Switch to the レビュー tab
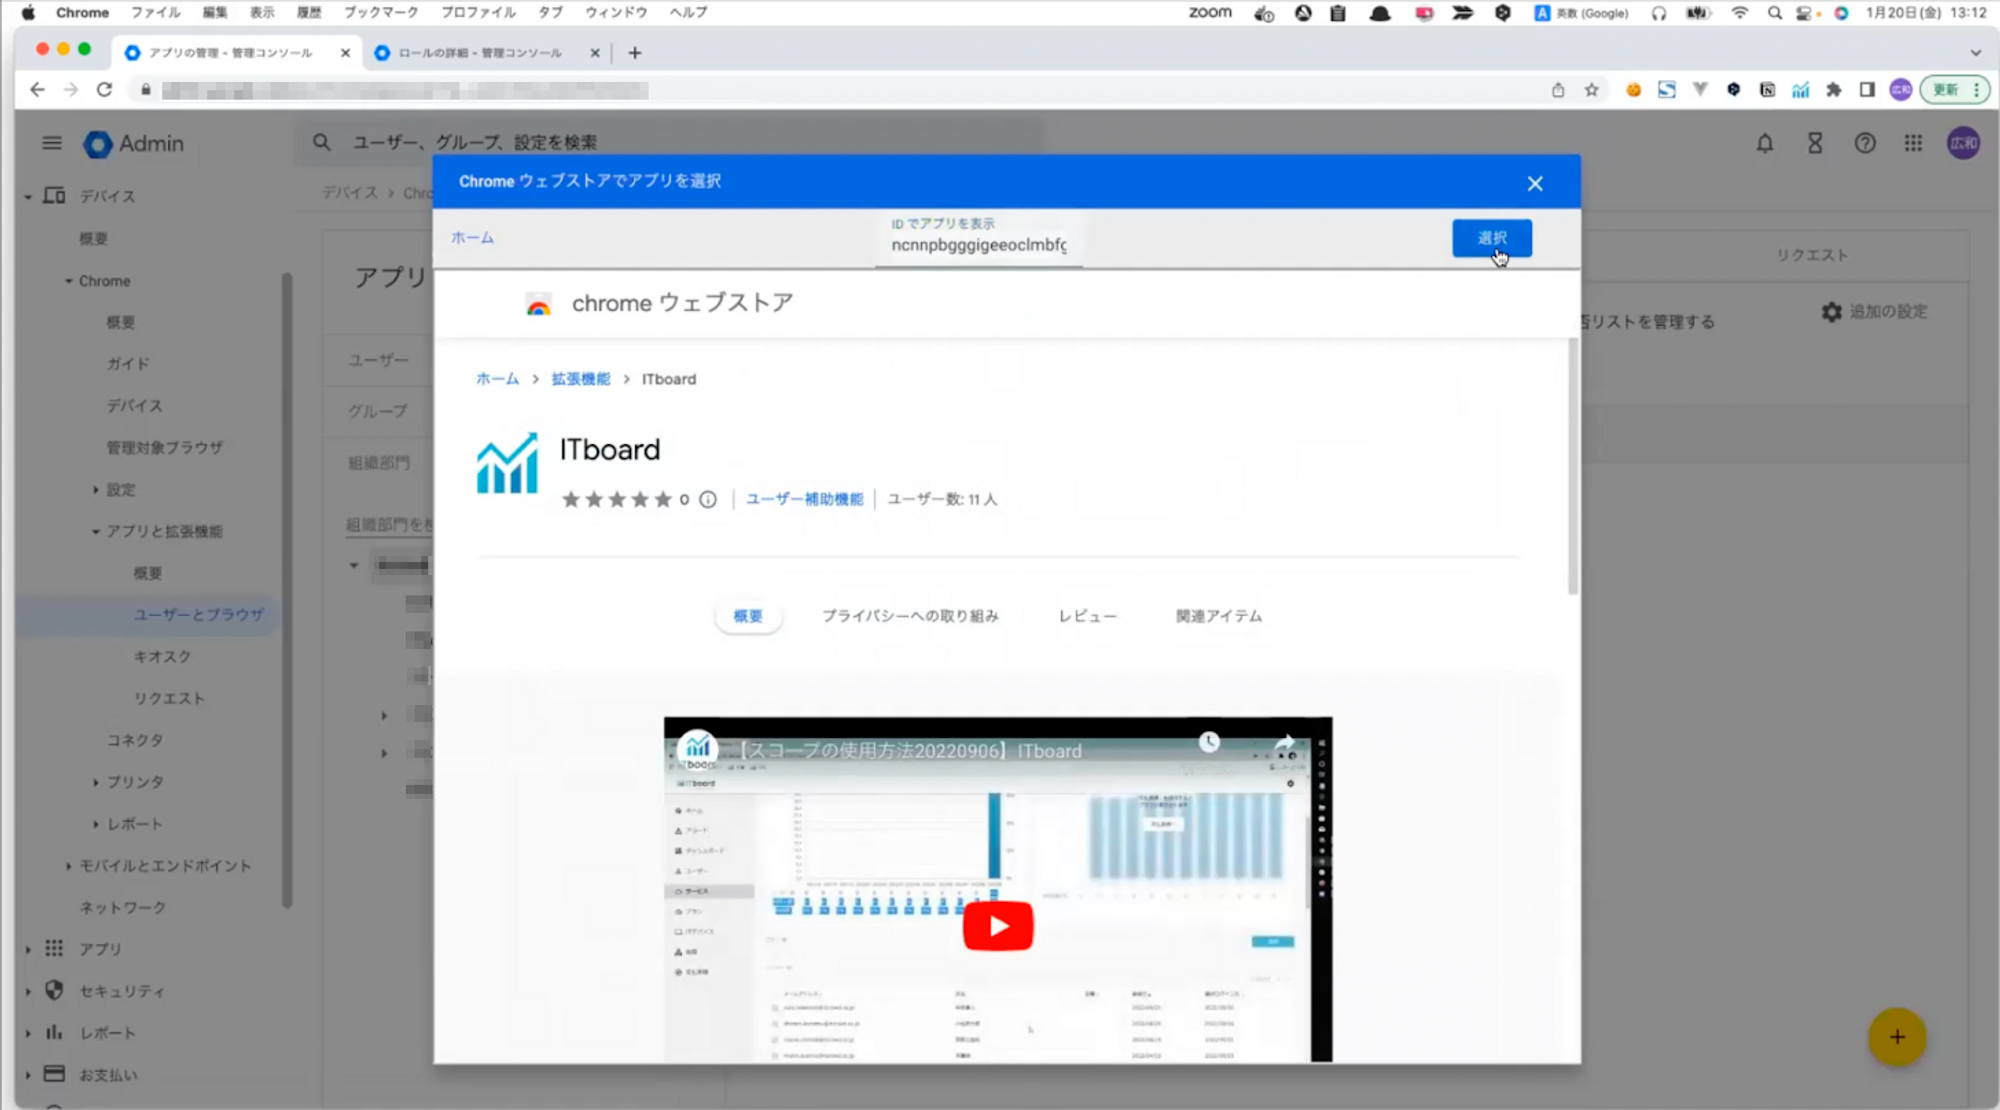Image resolution: width=2000 pixels, height=1110 pixels. tap(1087, 616)
